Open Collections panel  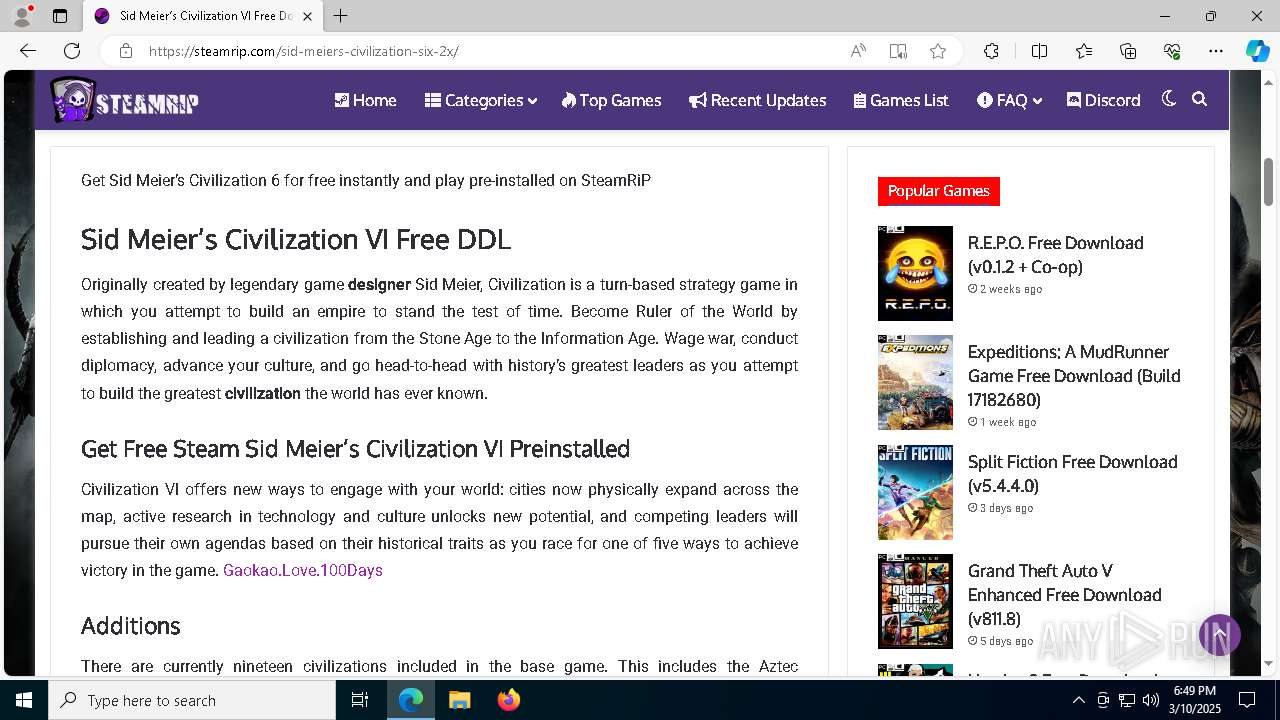(1128, 51)
